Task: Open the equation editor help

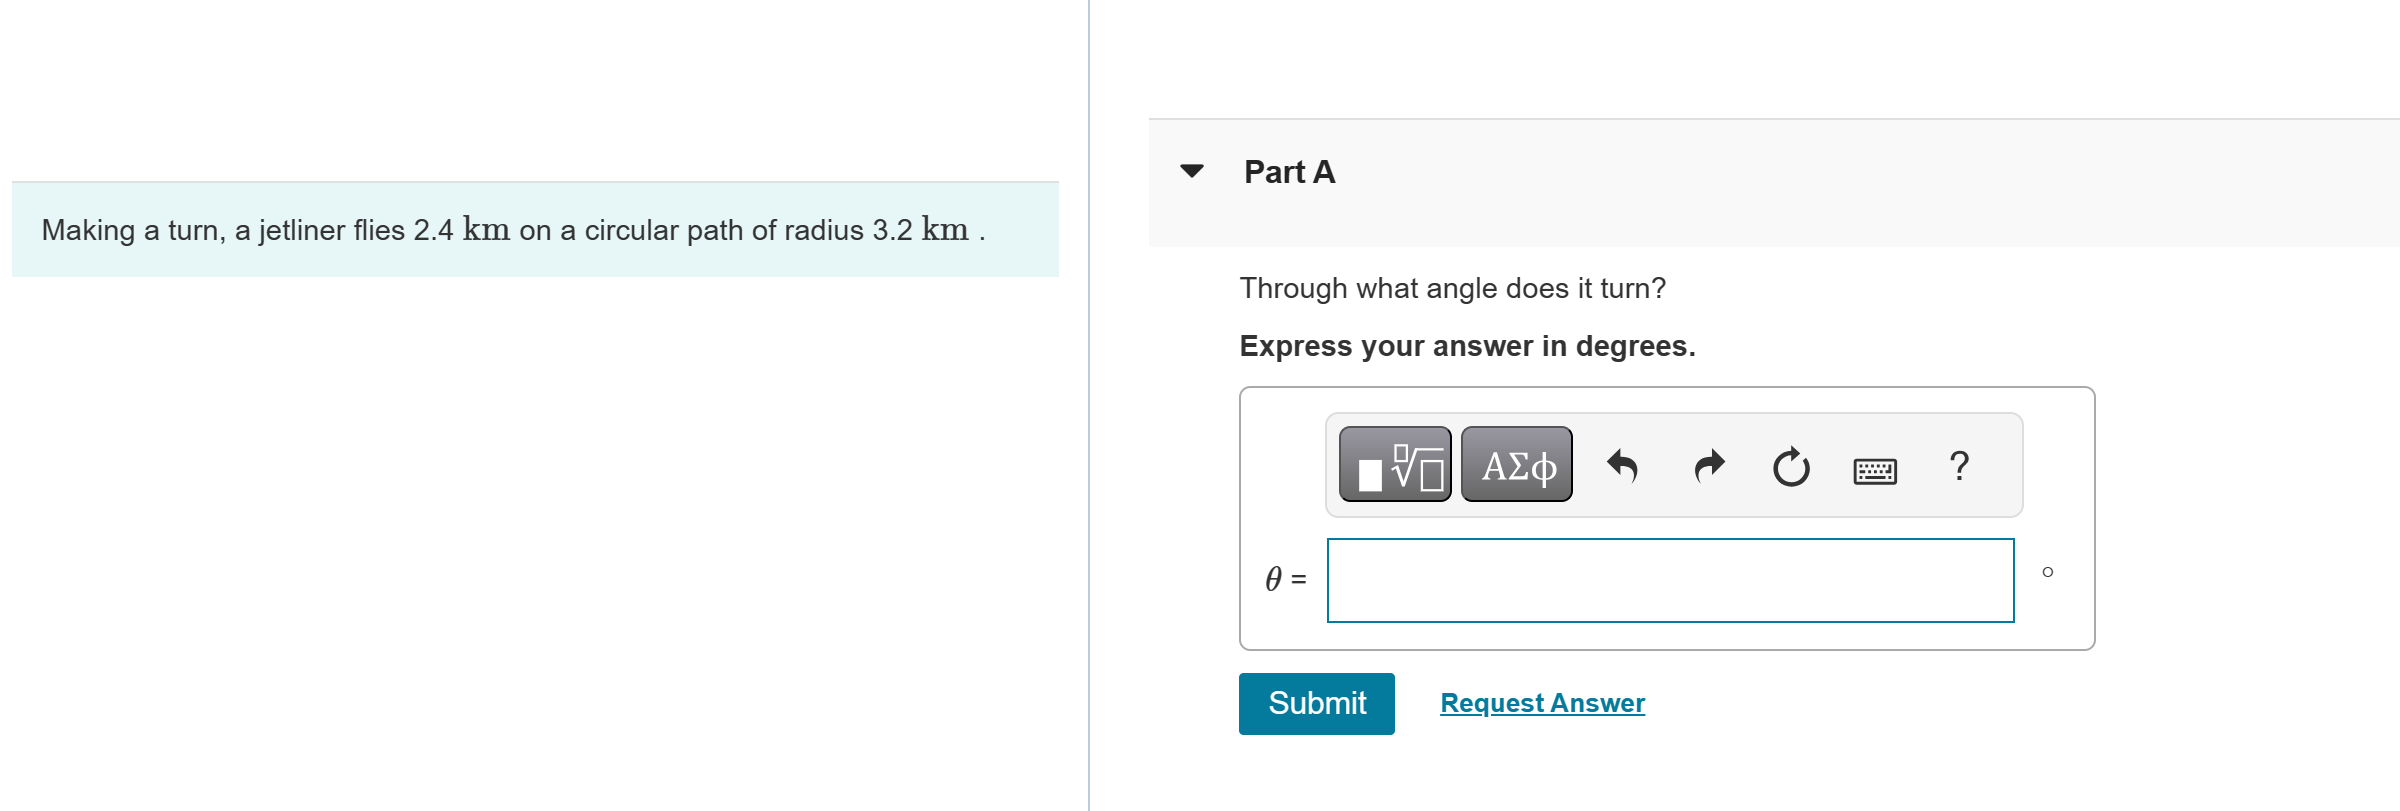Action: pos(1958,465)
